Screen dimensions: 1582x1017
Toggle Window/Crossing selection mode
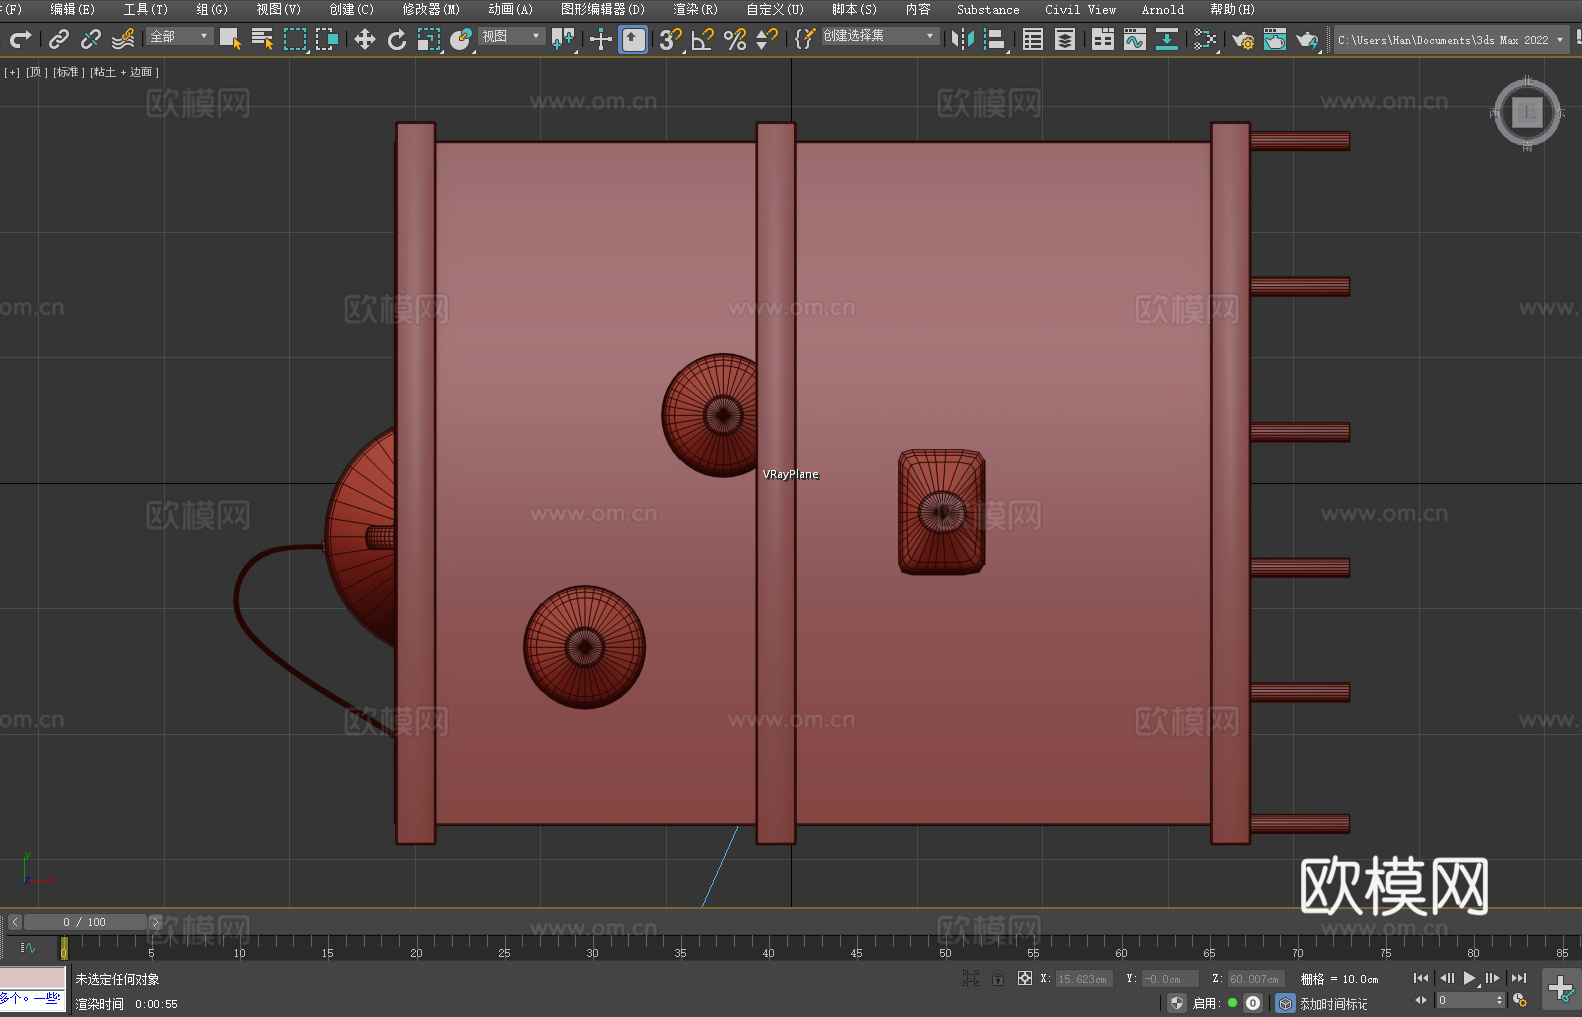(x=327, y=39)
